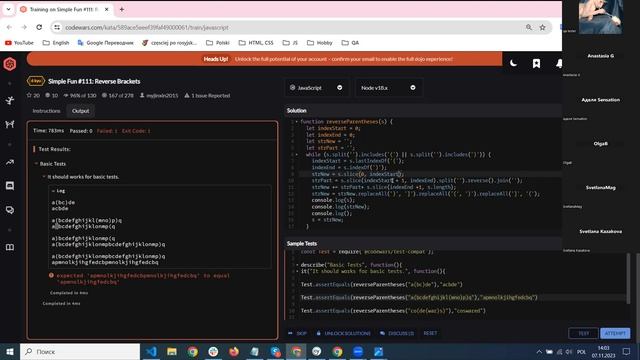The height and width of the screenshot is (360, 640).
Task: Open the kata author profile link
Action: tap(159, 96)
